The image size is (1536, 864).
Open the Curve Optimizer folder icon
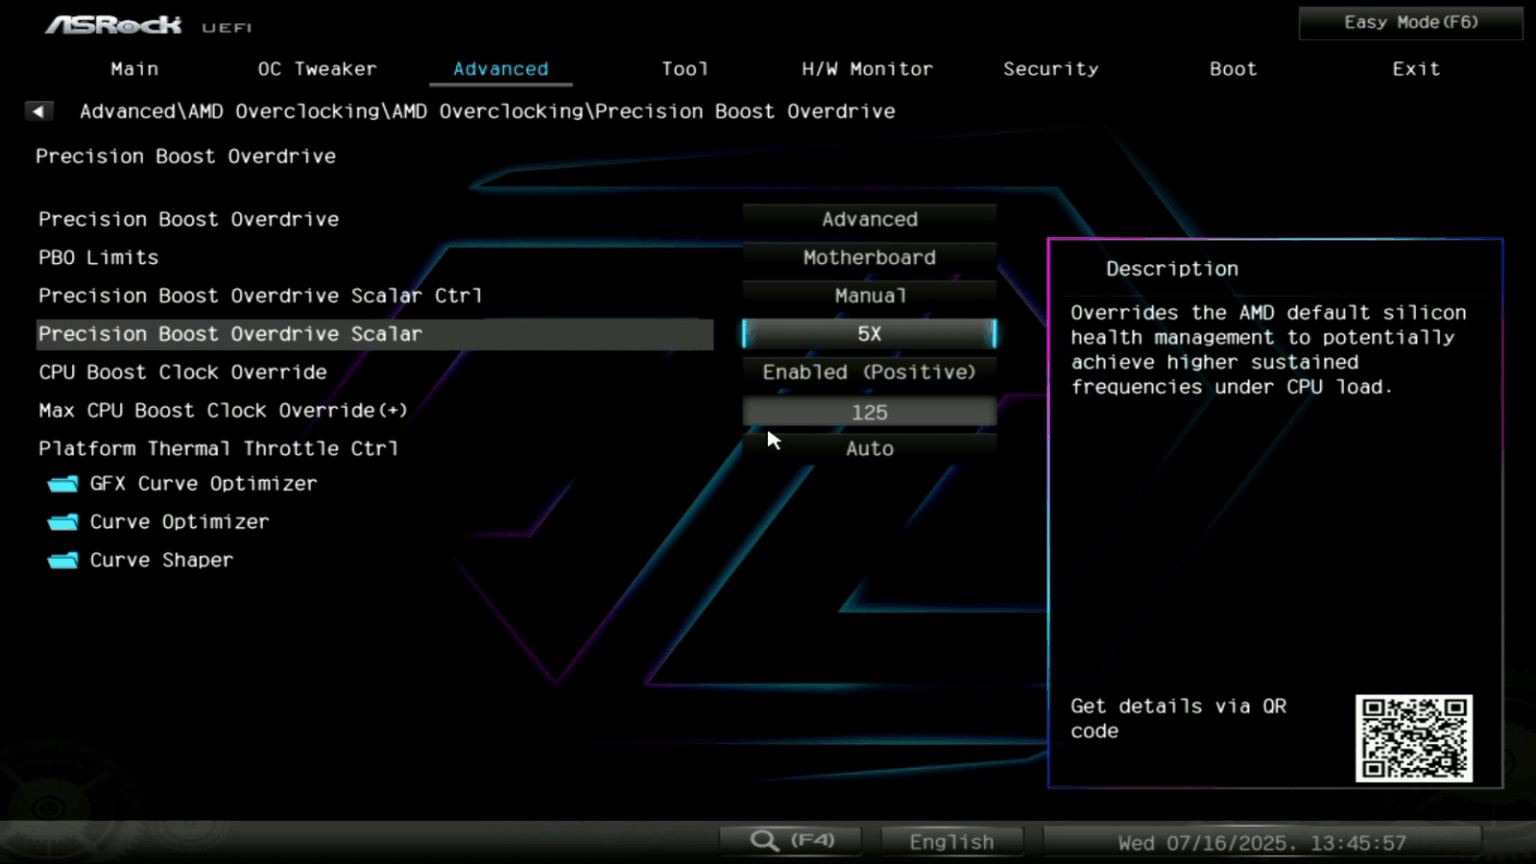click(63, 522)
